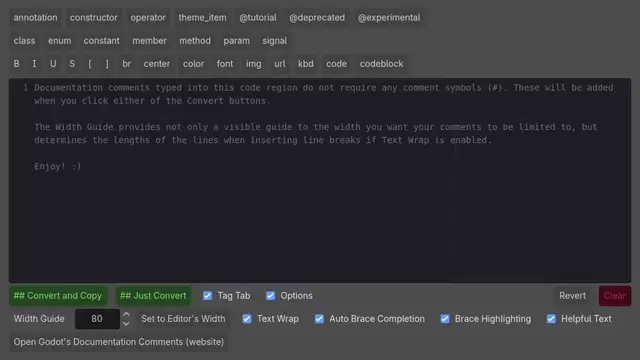Insert a closing bracket ]
Screen dimensions: 640x360
(x=107, y=64)
